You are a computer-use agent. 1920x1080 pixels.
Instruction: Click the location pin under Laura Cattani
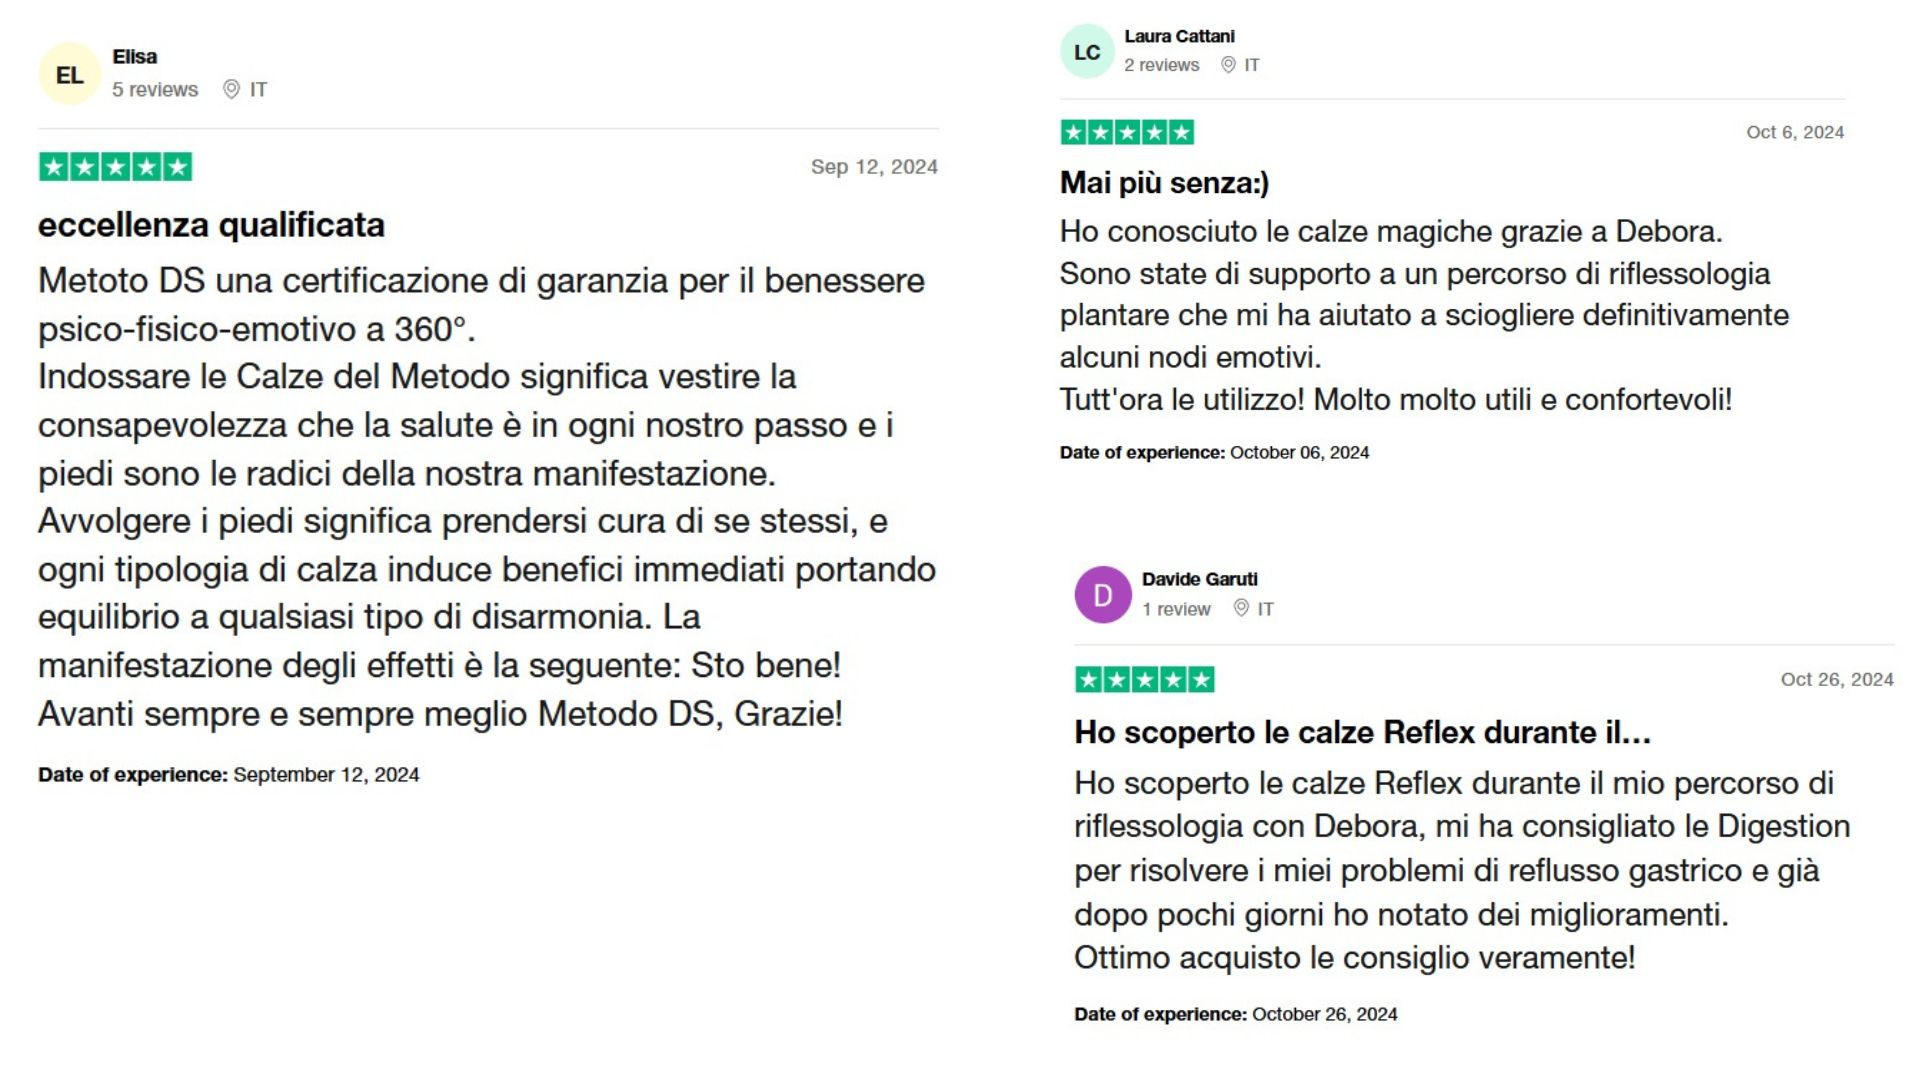click(x=1228, y=65)
